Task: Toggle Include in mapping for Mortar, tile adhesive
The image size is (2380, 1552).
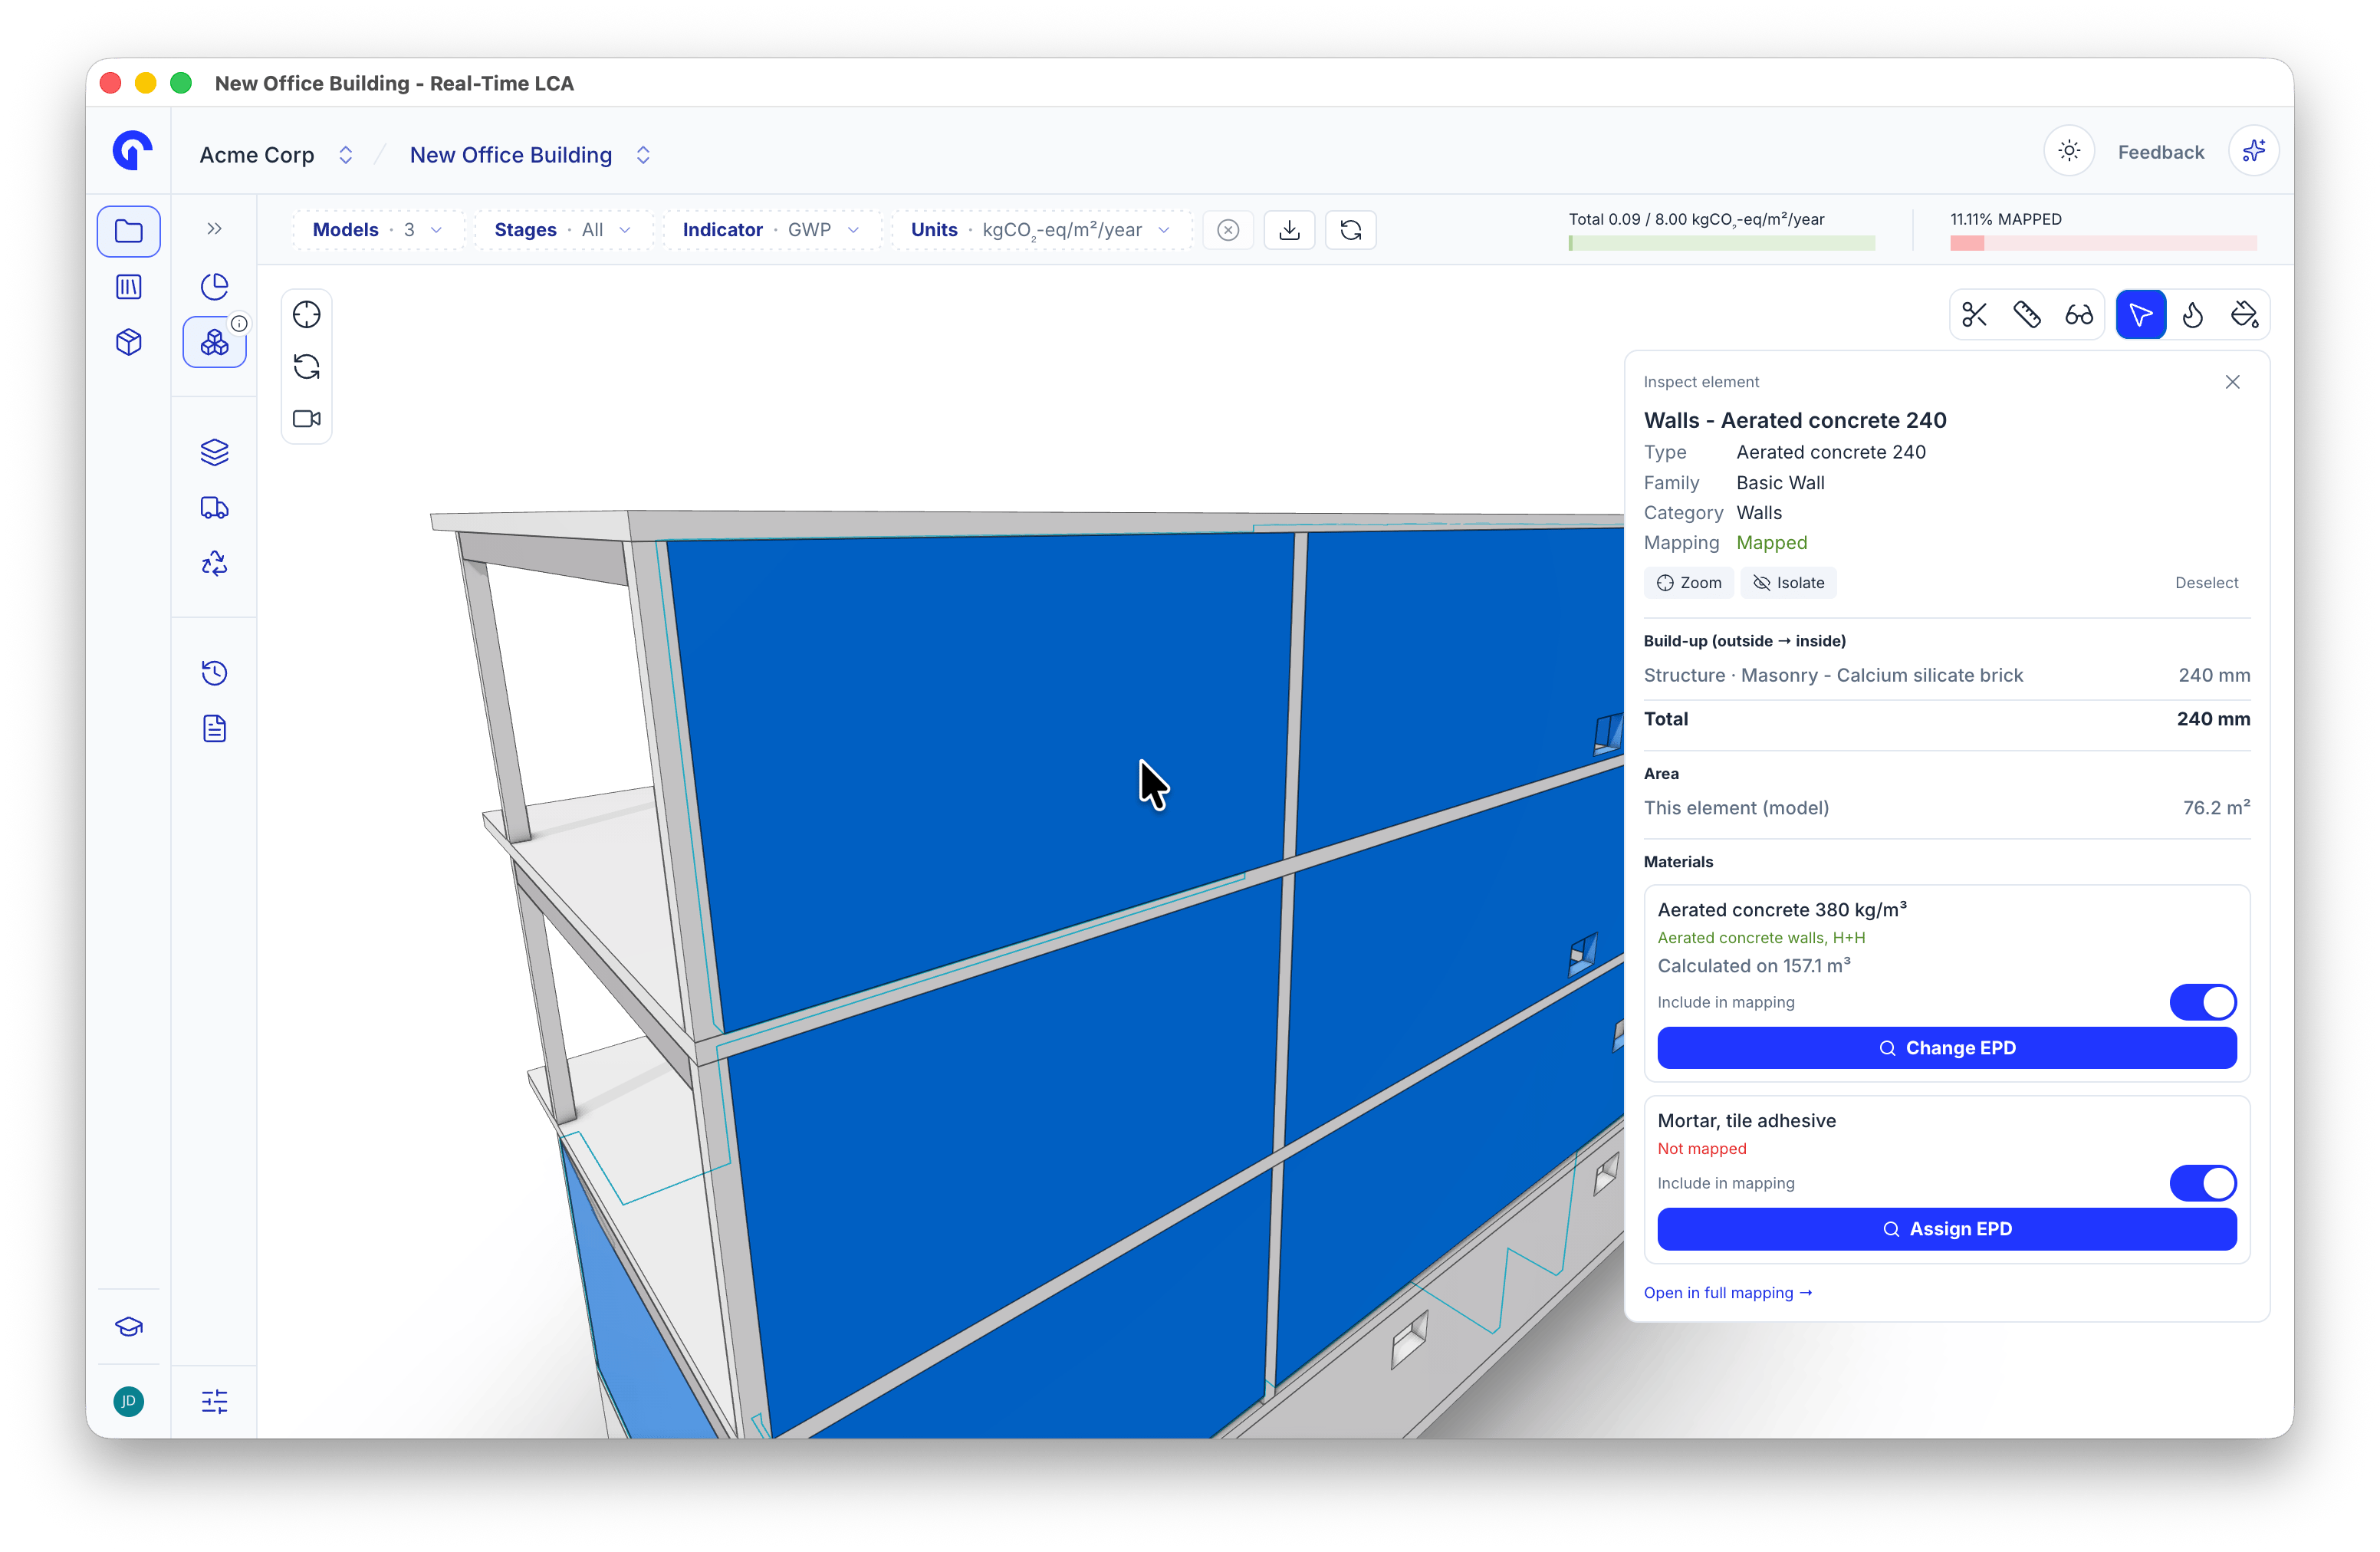Action: click(x=2203, y=1183)
